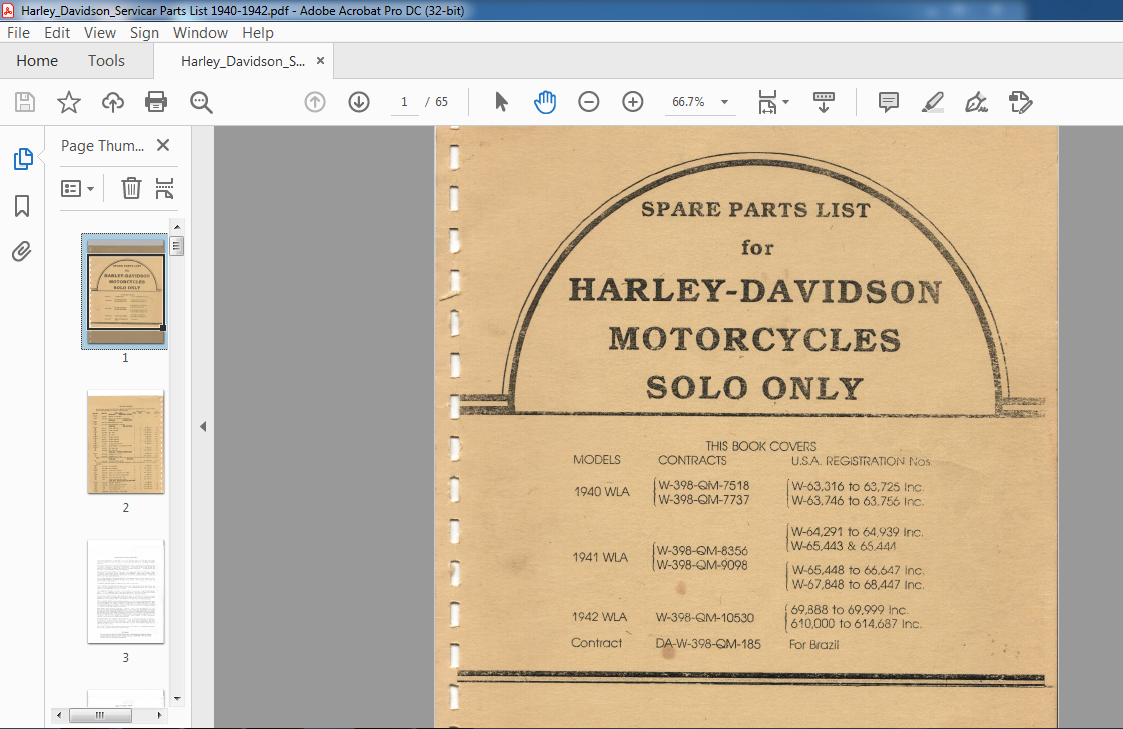Open the Find text magnifier tool
Image resolution: width=1123 pixels, height=729 pixels.
(201, 102)
